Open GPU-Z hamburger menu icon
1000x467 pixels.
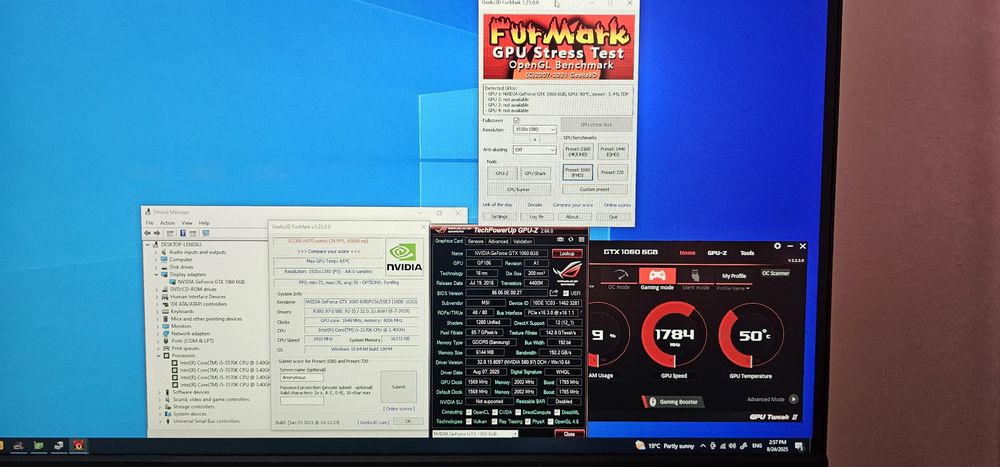tap(581, 240)
